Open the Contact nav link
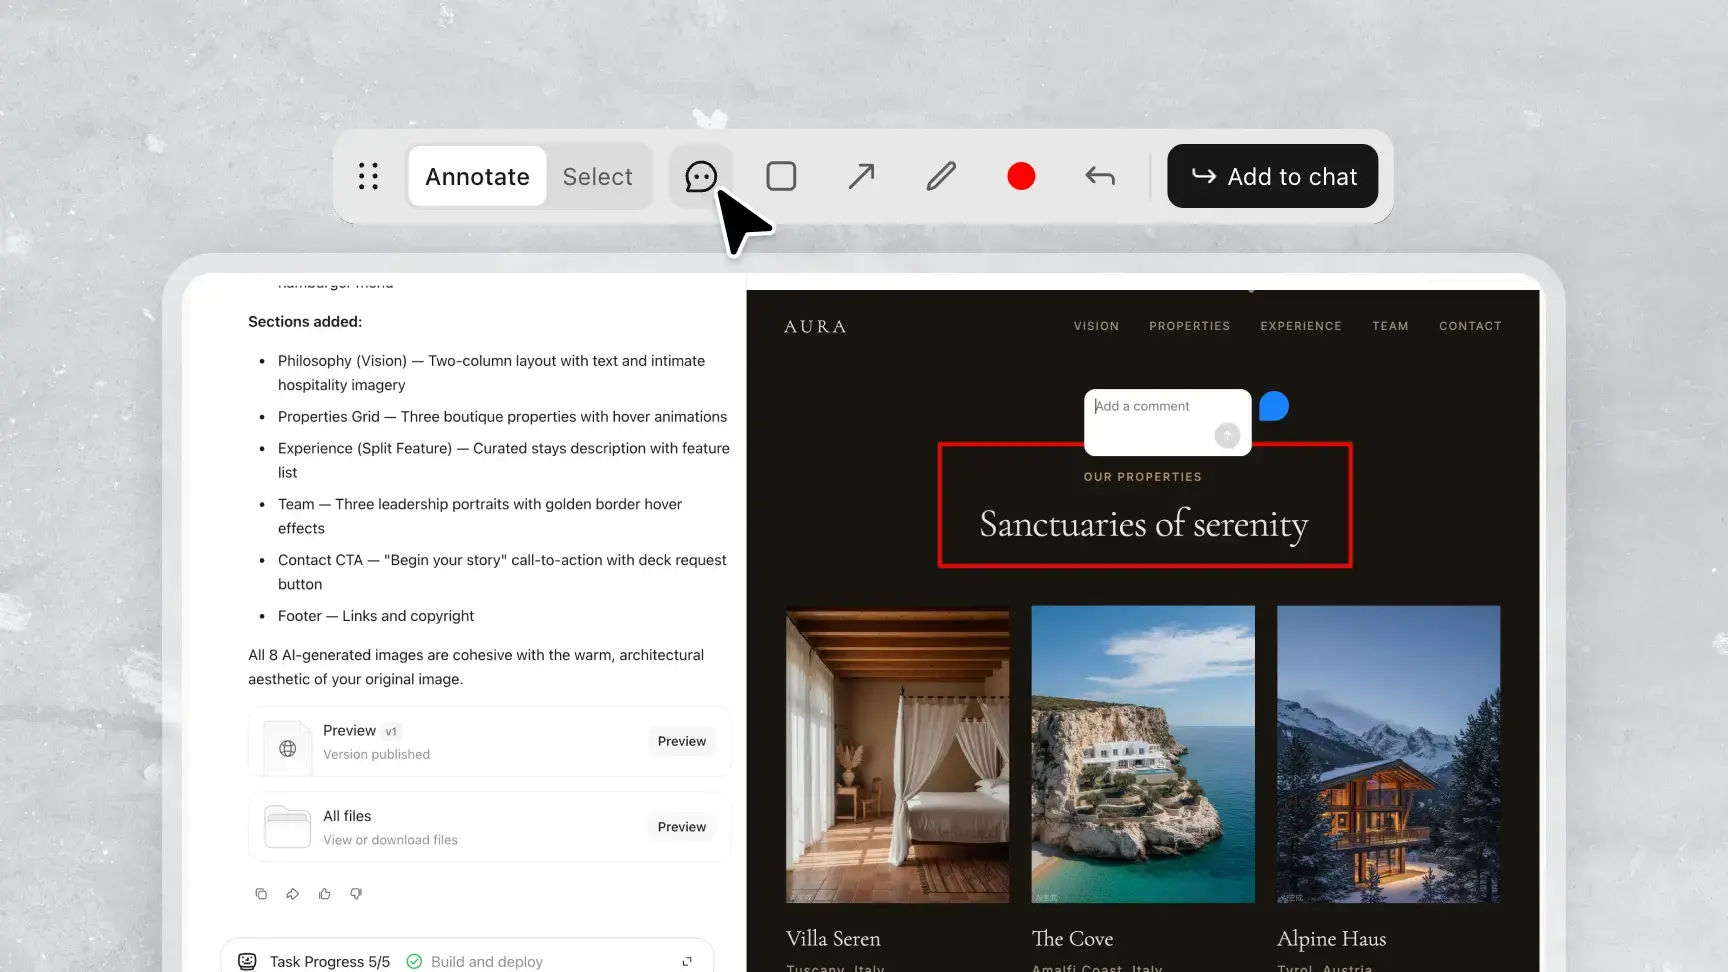Image resolution: width=1728 pixels, height=972 pixels. click(1470, 326)
